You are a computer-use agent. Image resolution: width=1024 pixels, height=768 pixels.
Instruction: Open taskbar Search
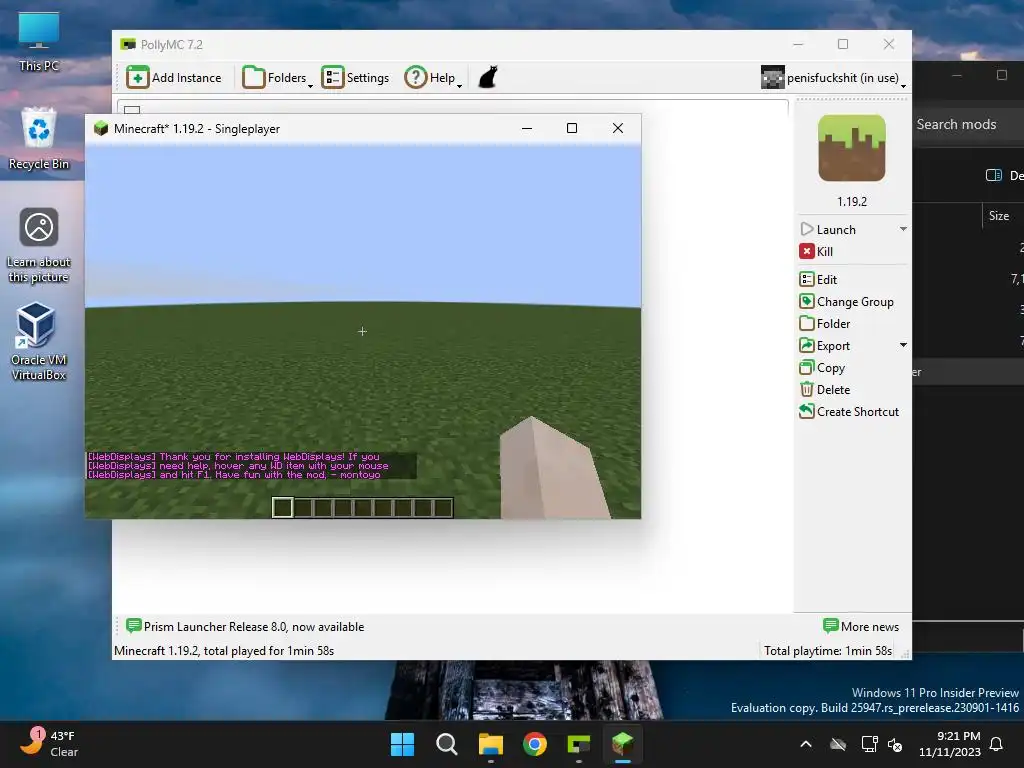(447, 744)
